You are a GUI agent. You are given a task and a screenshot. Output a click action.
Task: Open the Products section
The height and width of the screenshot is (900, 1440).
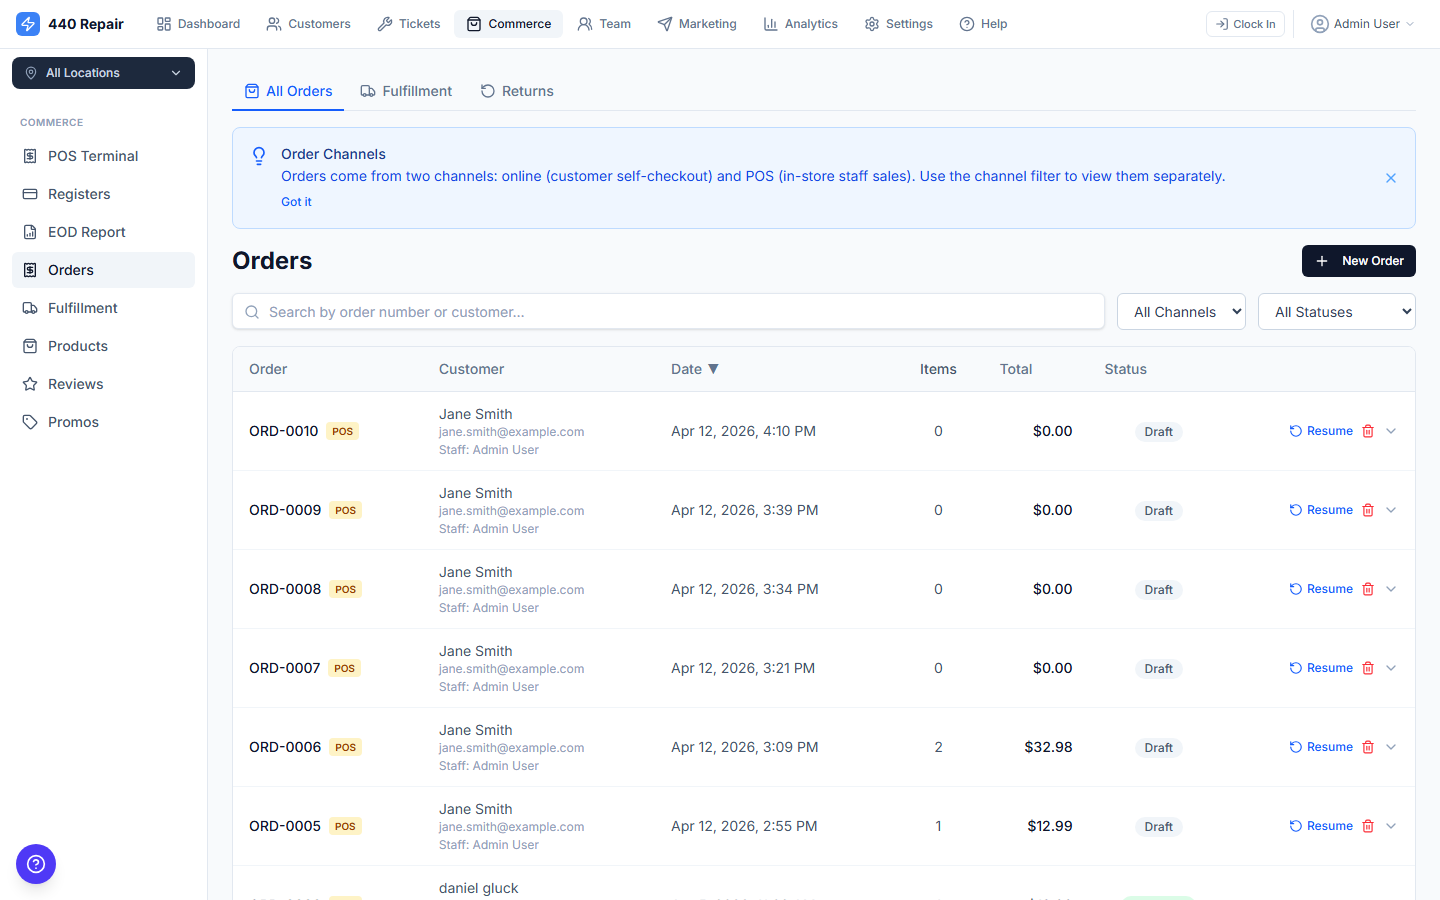[76, 346]
